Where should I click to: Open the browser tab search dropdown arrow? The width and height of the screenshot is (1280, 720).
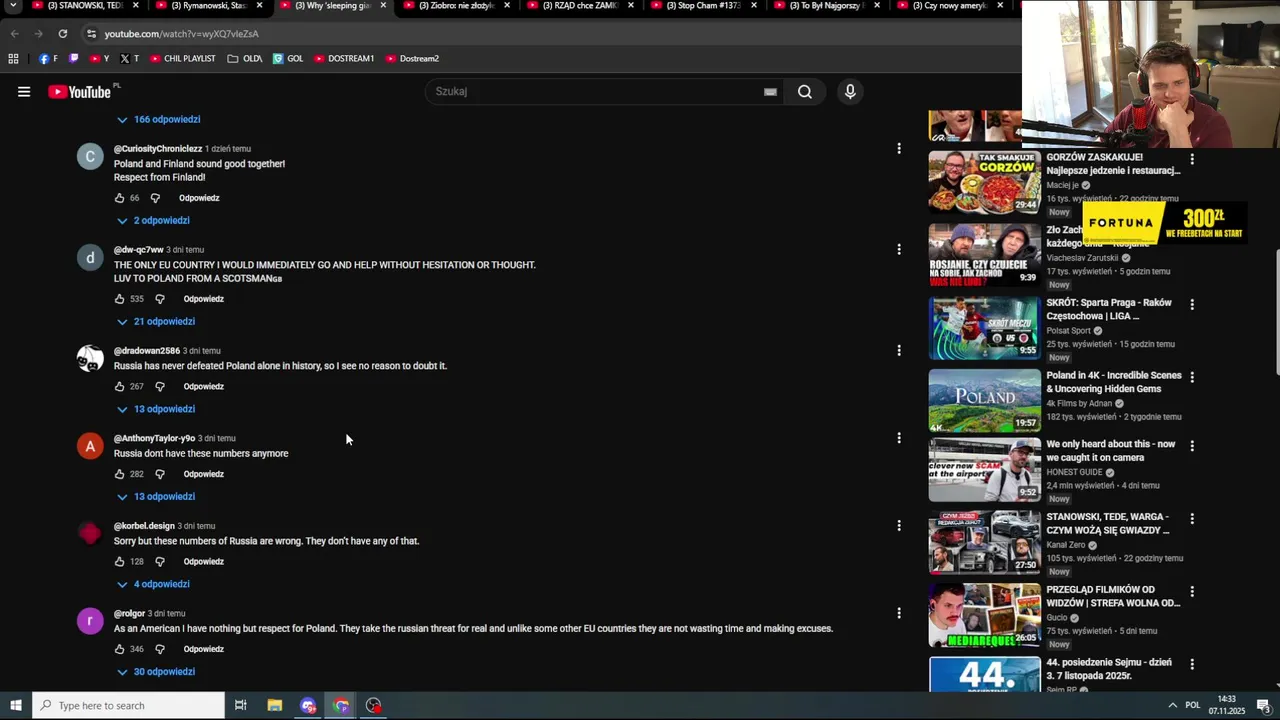(x=13, y=6)
